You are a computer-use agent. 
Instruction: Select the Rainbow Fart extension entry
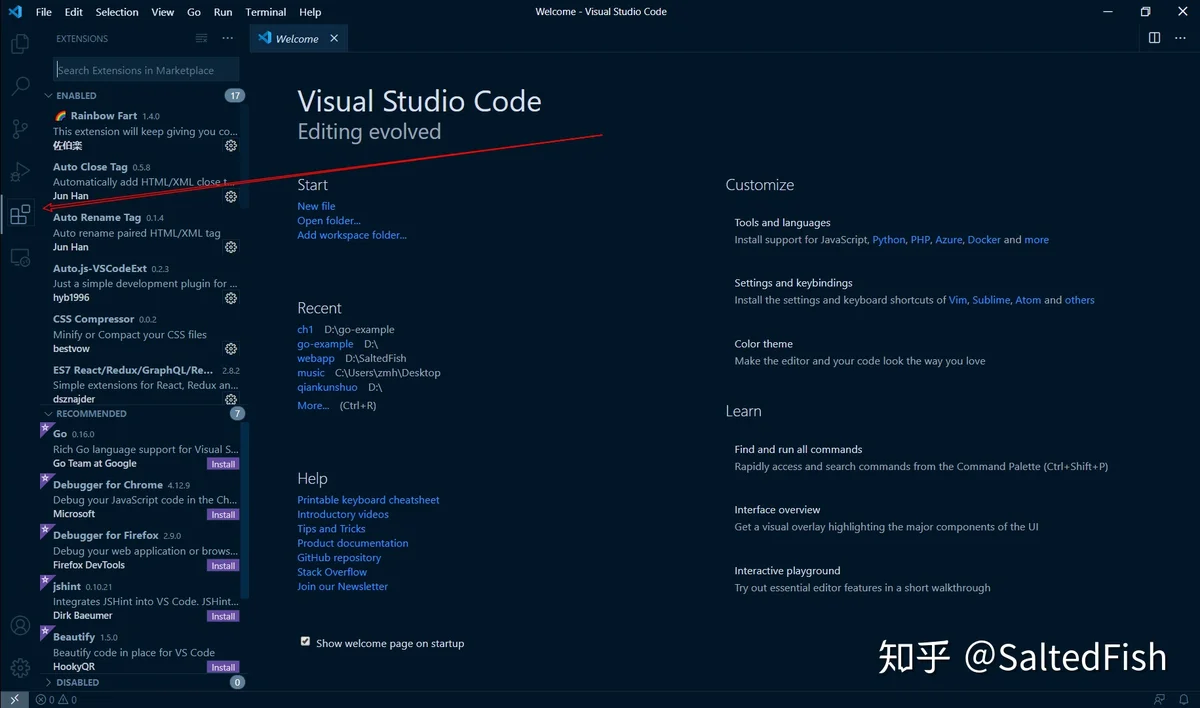(x=144, y=131)
